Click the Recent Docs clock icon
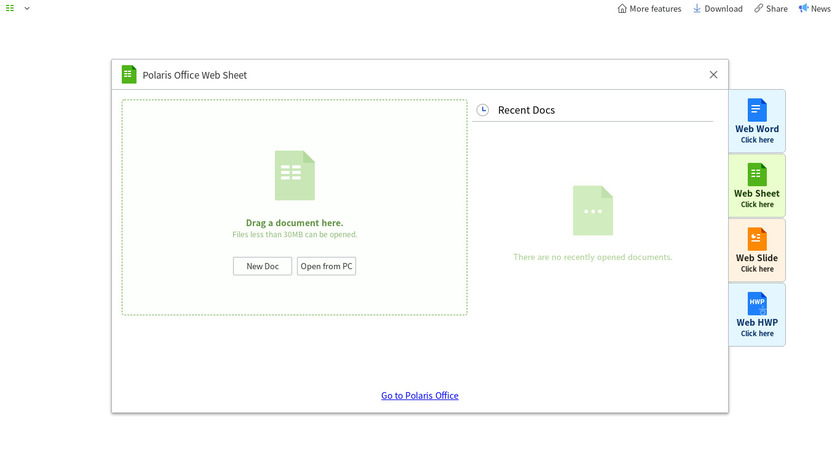Image resolution: width=840 pixels, height=472 pixels. tap(483, 110)
